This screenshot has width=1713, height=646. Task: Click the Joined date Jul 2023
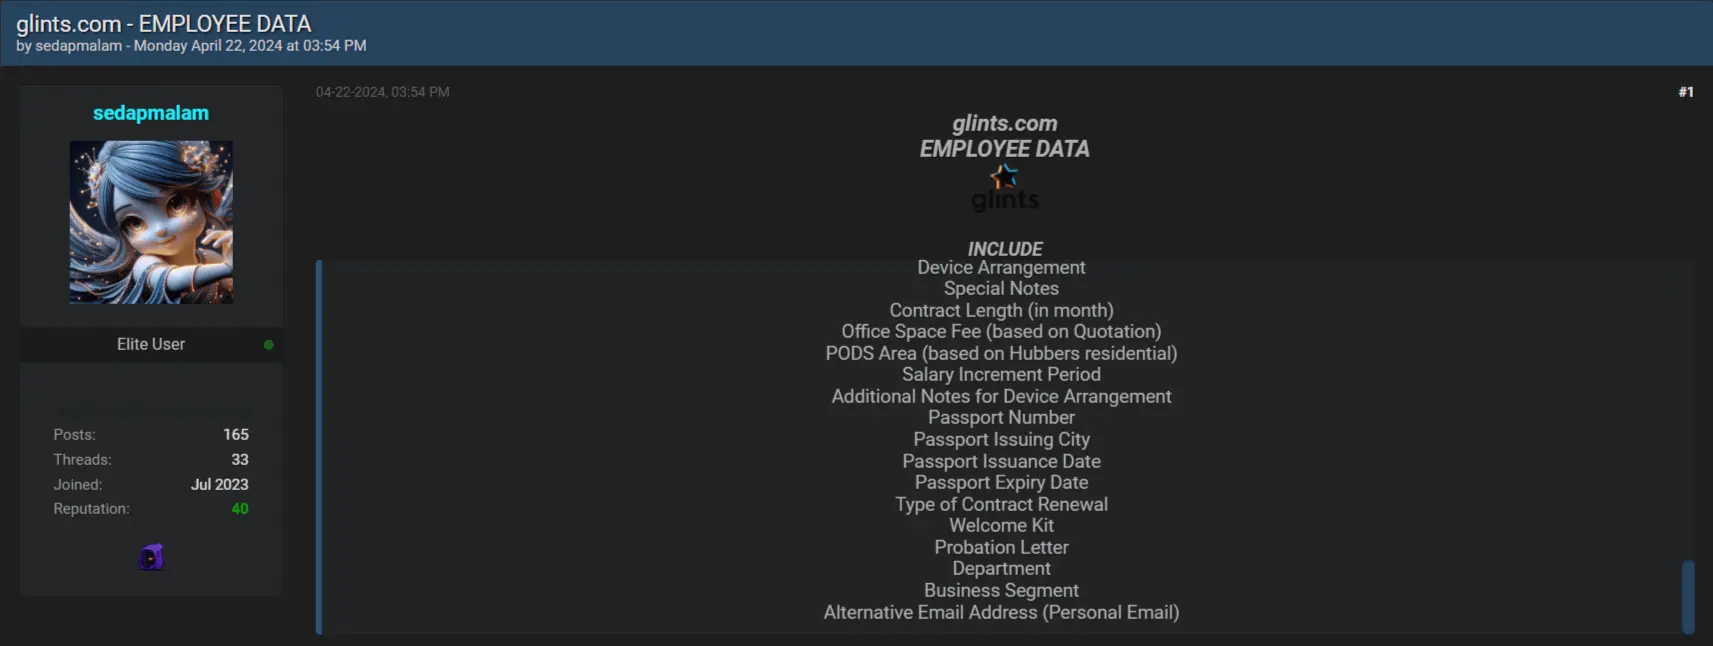[x=220, y=484]
